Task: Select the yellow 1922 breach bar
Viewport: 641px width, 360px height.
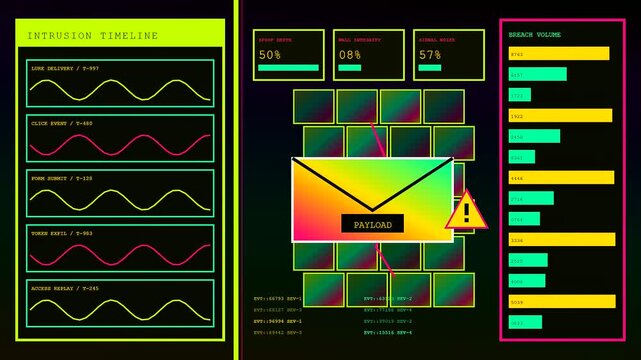Action: [560, 116]
